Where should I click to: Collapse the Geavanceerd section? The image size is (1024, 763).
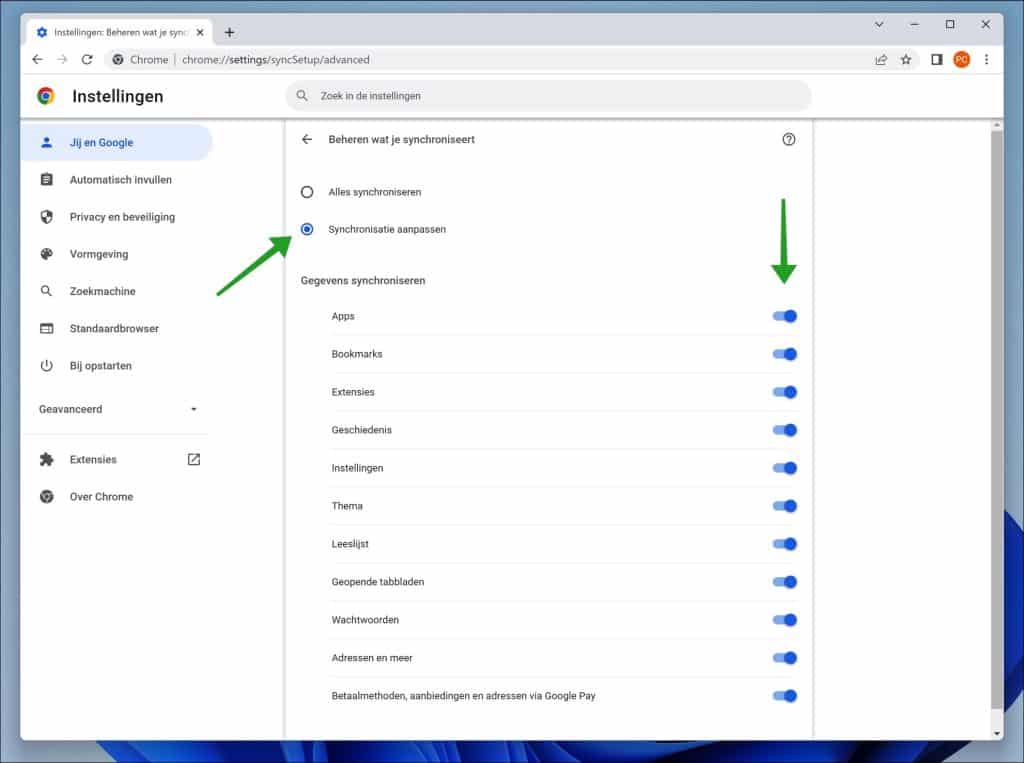pyautogui.click(x=194, y=409)
